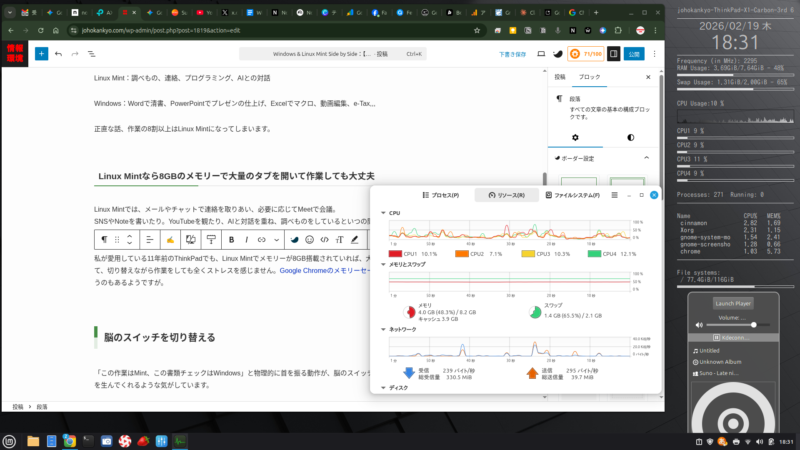This screenshot has height=450, width=800.
Task: Expand the ディスク section
Action: tap(381, 388)
